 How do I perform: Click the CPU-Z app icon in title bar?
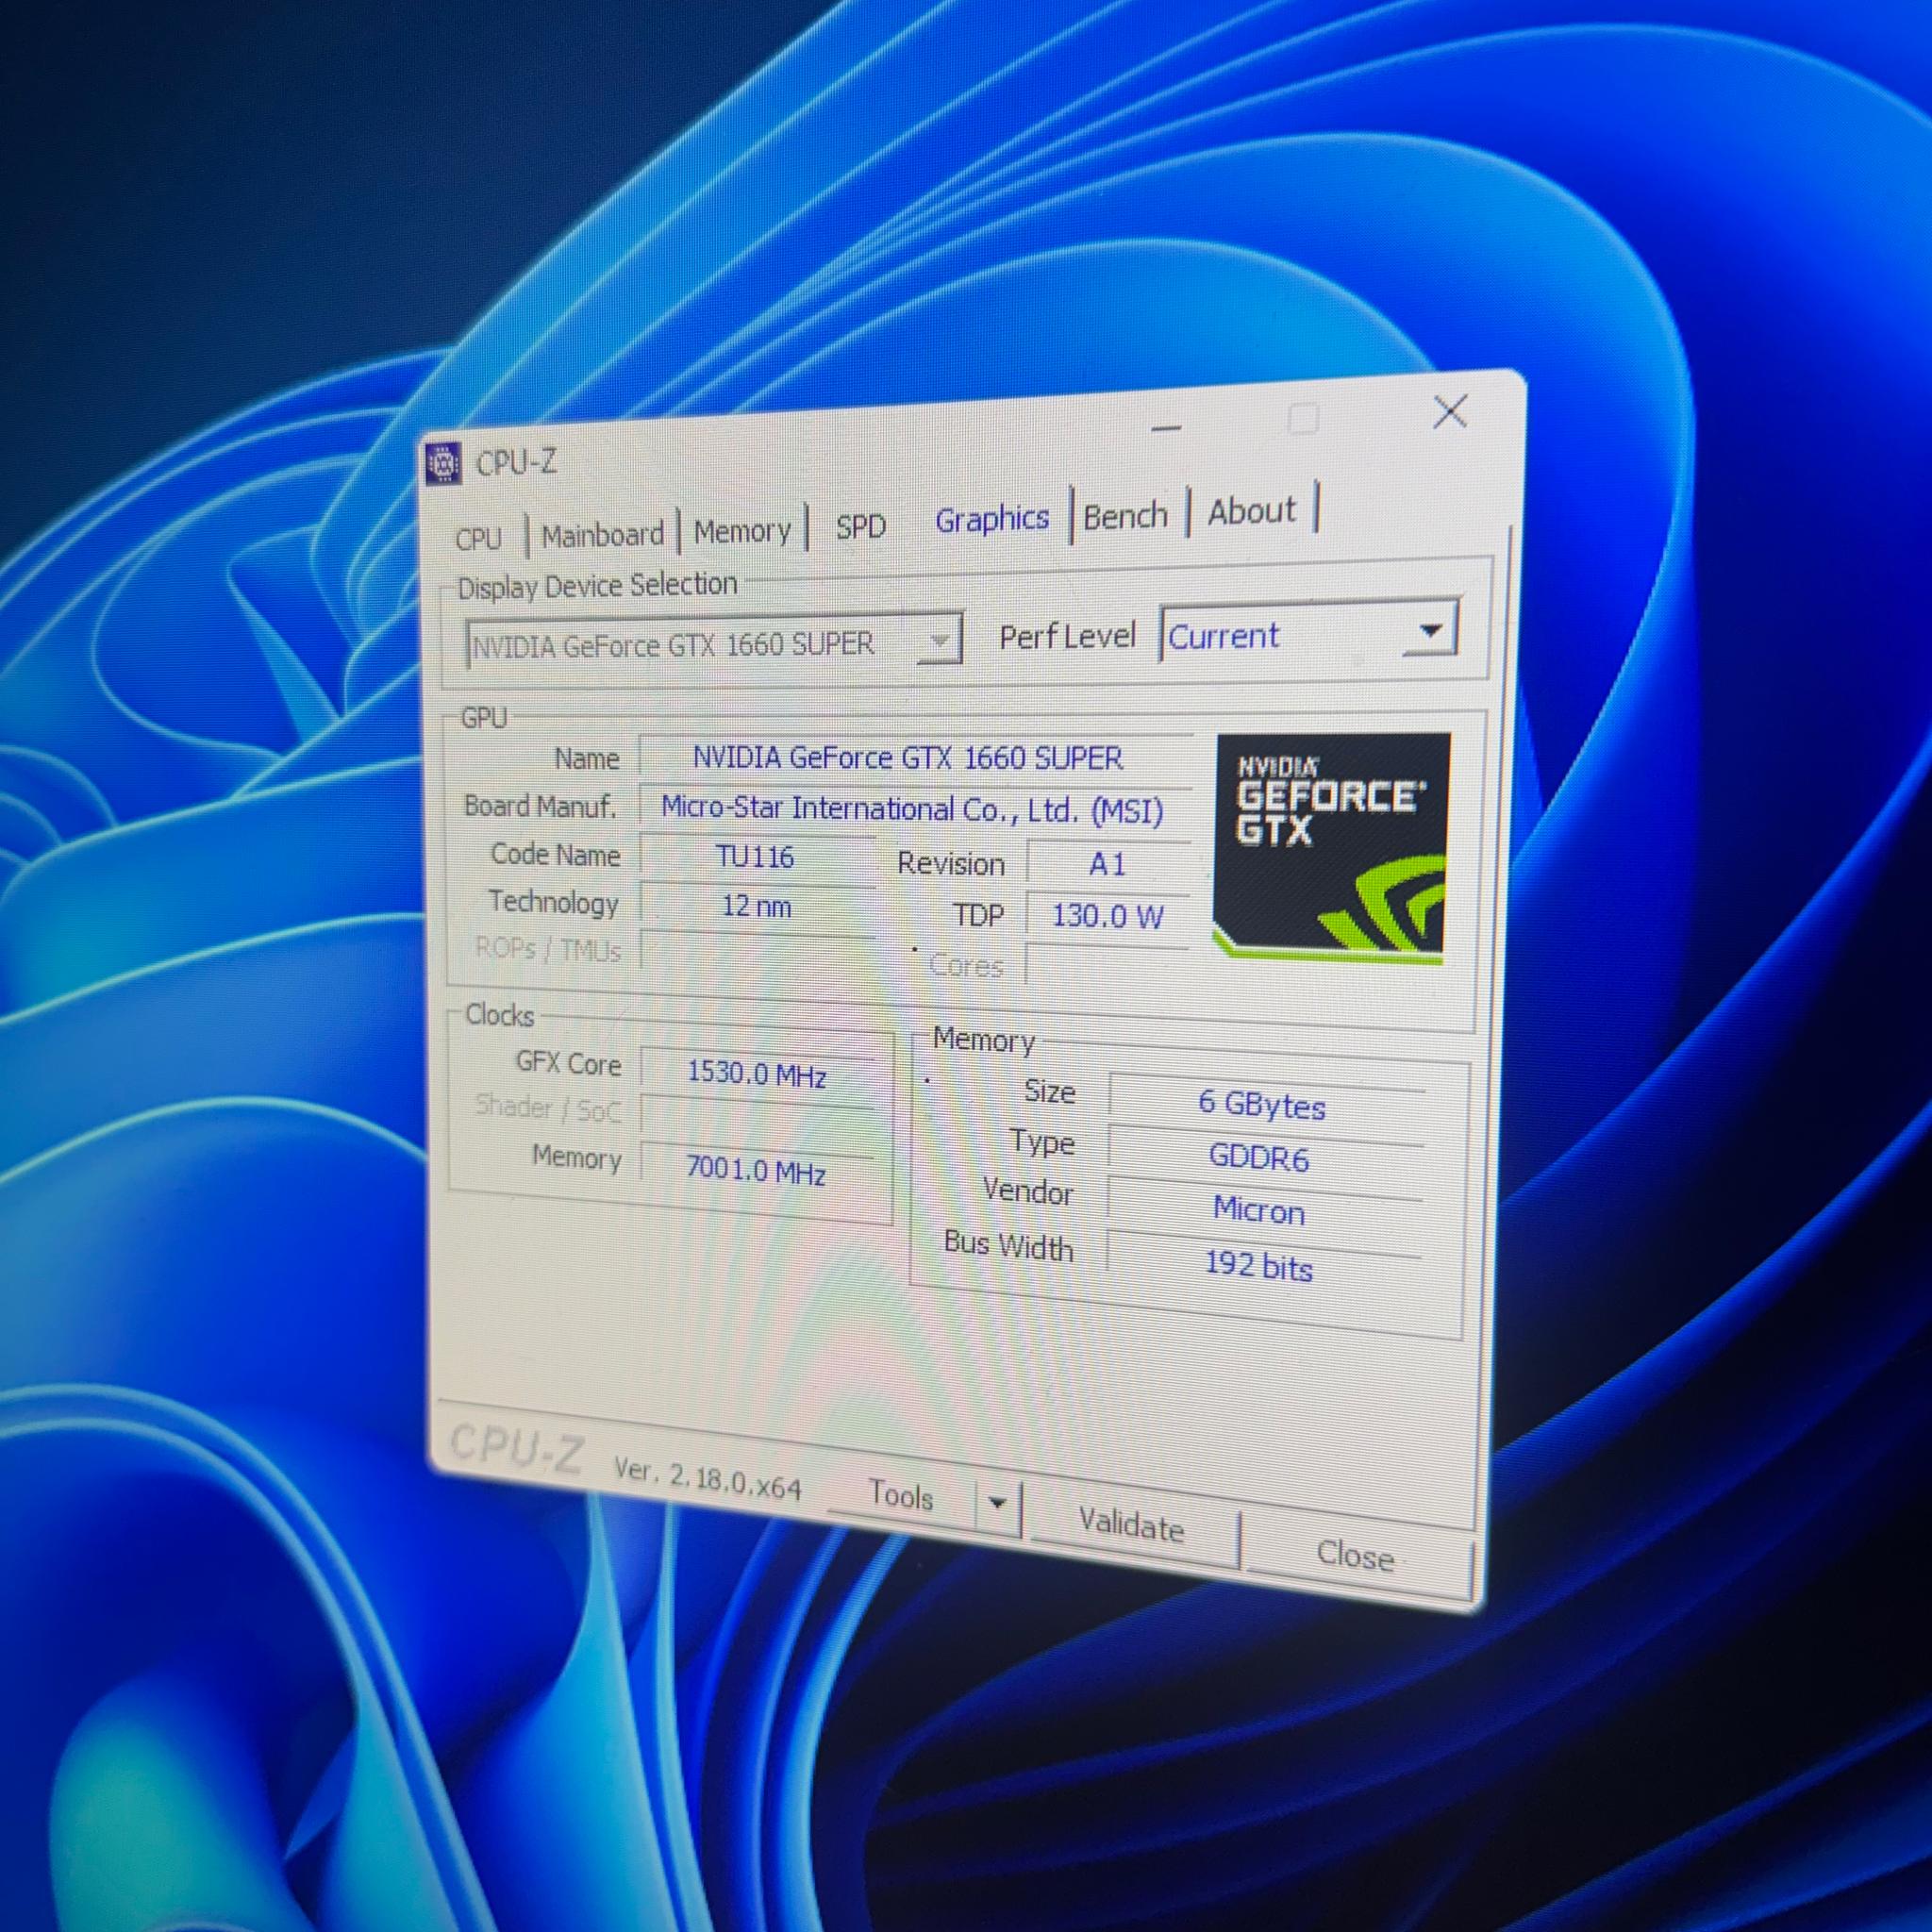tap(442, 464)
